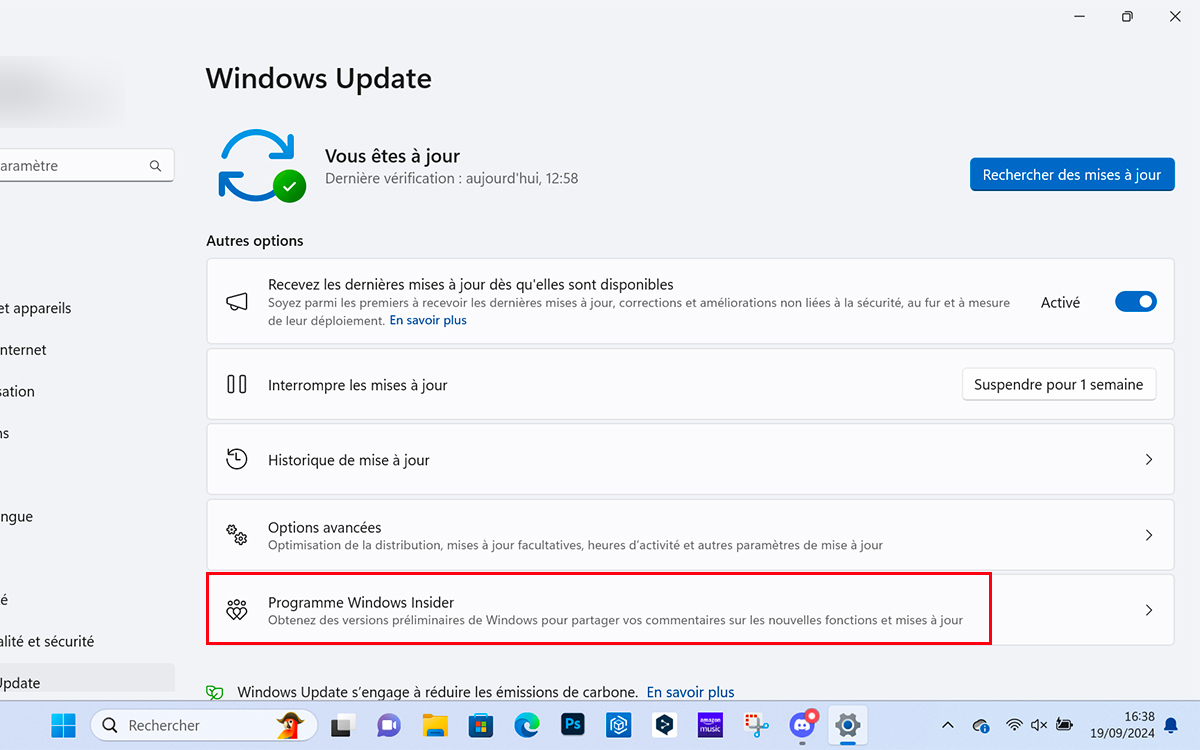Click the taskbar Rechercher search box

(x=204, y=725)
